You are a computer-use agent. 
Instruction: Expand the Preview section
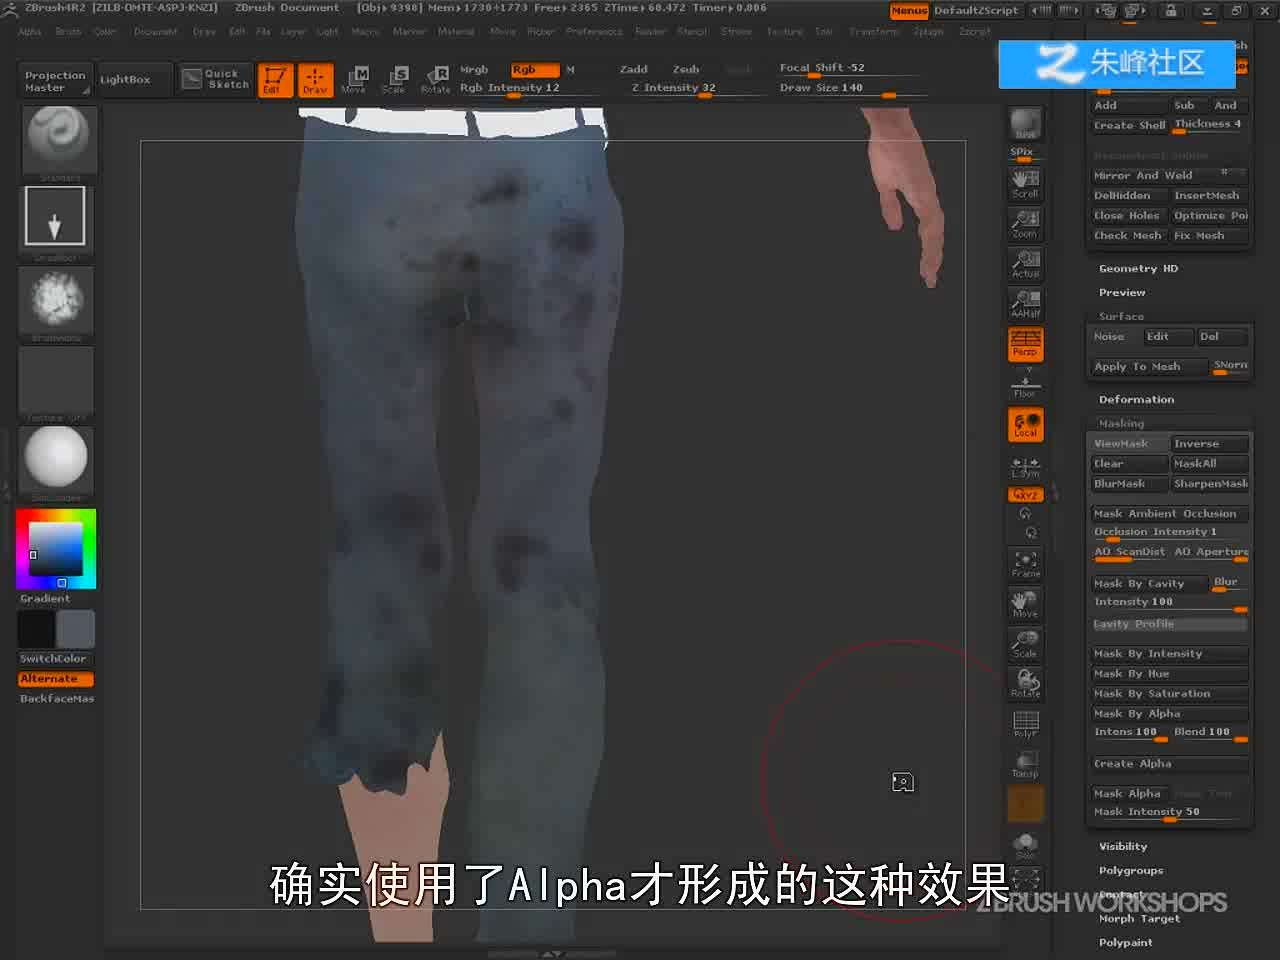(x=1122, y=293)
